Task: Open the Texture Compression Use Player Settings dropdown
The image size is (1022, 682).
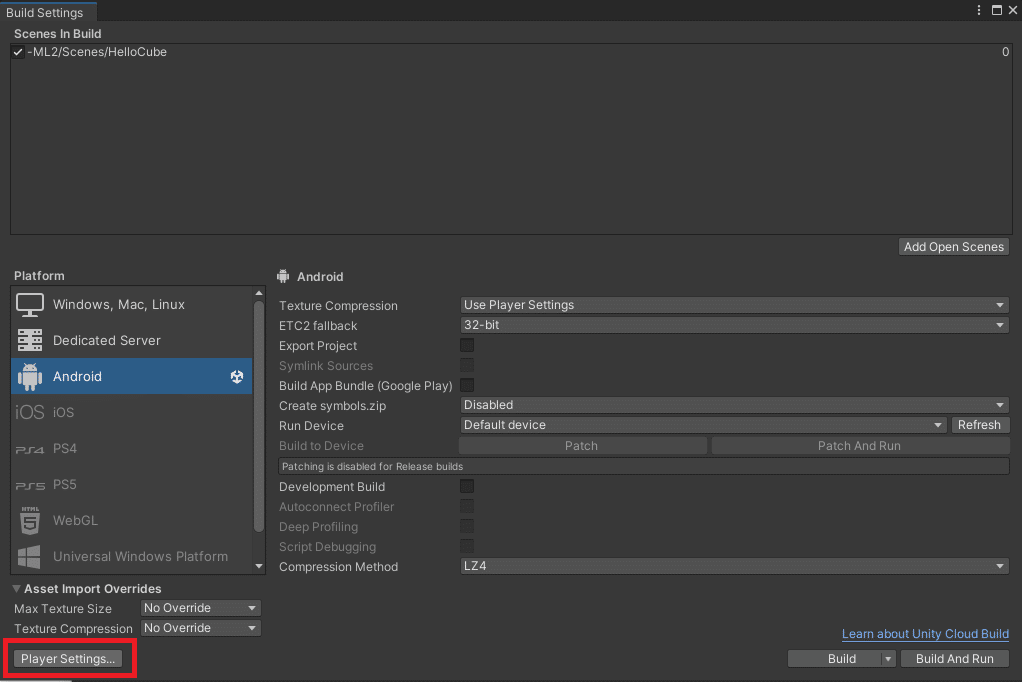Action: pos(735,305)
